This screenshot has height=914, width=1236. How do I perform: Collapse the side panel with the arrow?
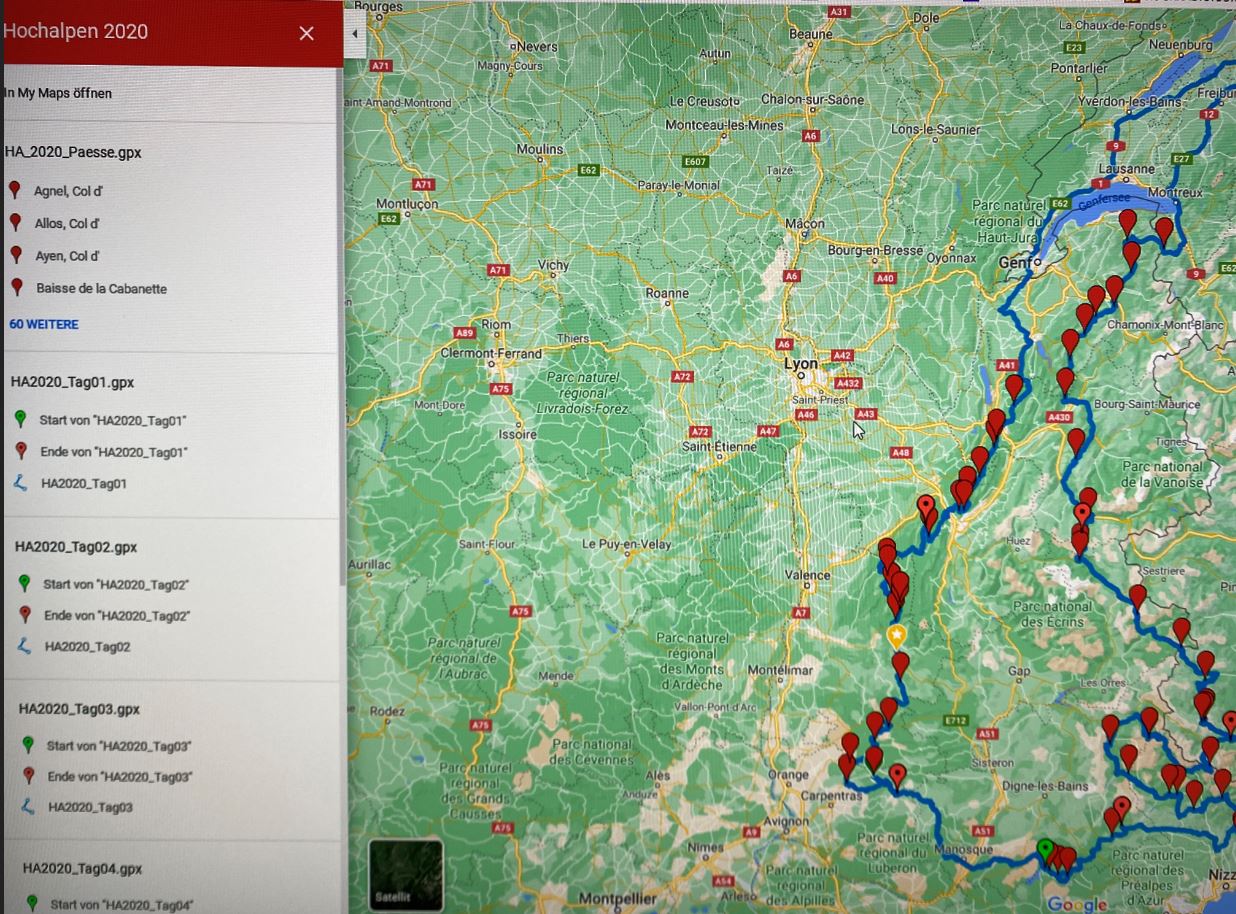pyautogui.click(x=355, y=33)
